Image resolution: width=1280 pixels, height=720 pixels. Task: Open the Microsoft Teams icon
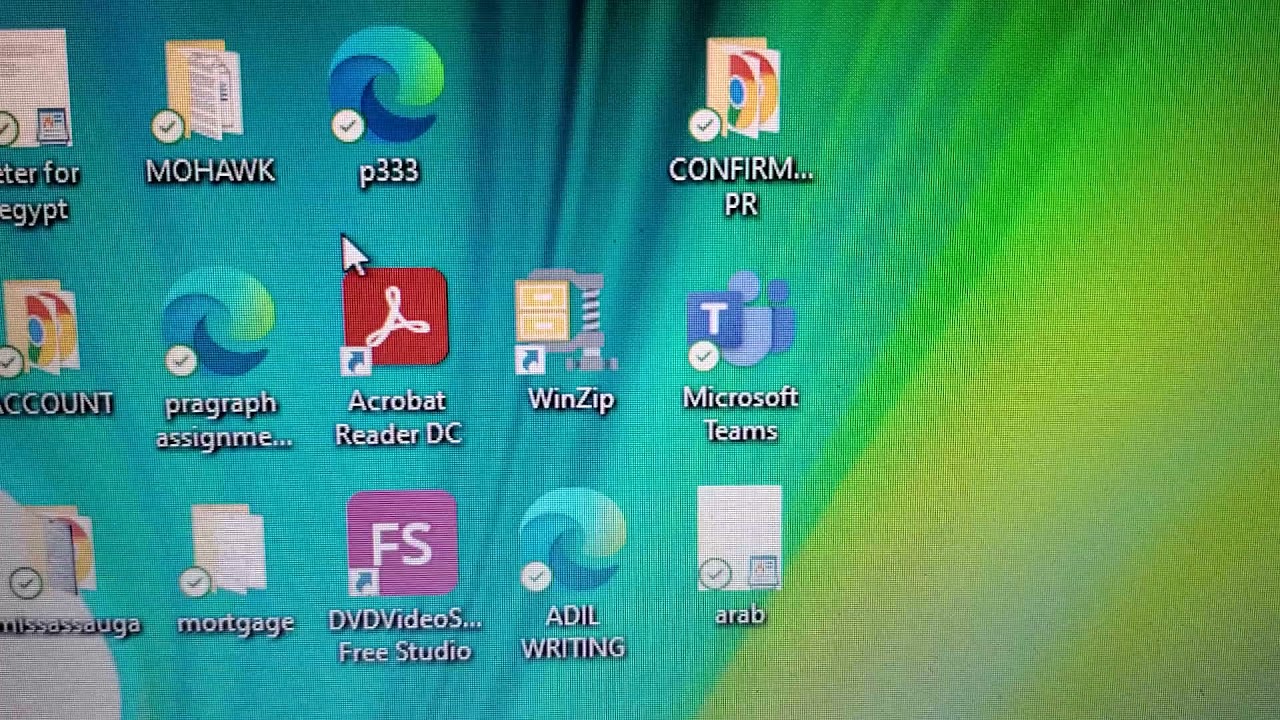(740, 322)
